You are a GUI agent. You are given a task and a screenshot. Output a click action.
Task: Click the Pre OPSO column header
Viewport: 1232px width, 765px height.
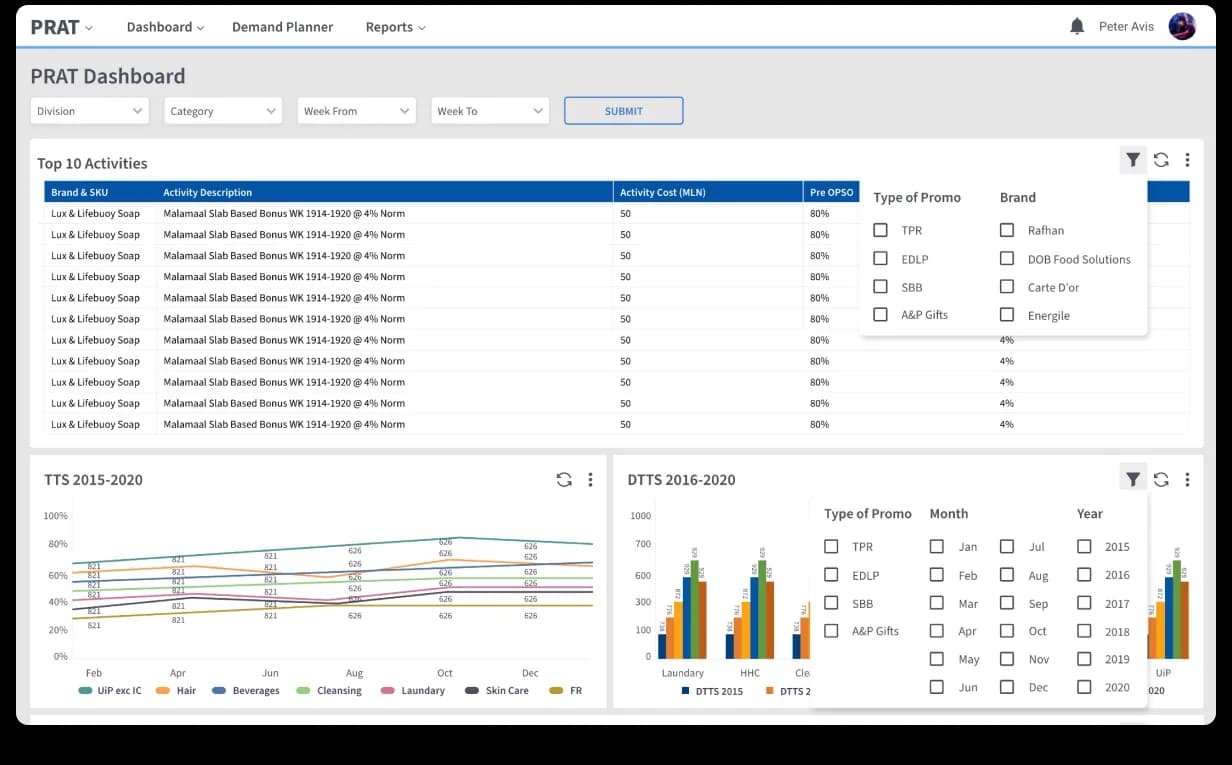tap(832, 192)
